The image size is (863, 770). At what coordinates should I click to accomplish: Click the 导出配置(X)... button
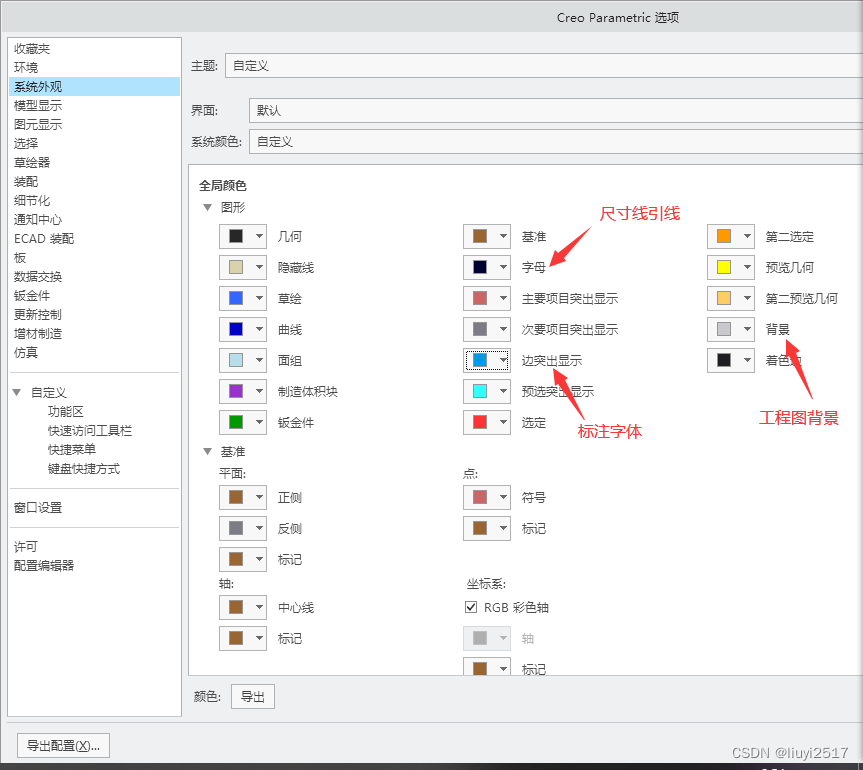[x=63, y=746]
